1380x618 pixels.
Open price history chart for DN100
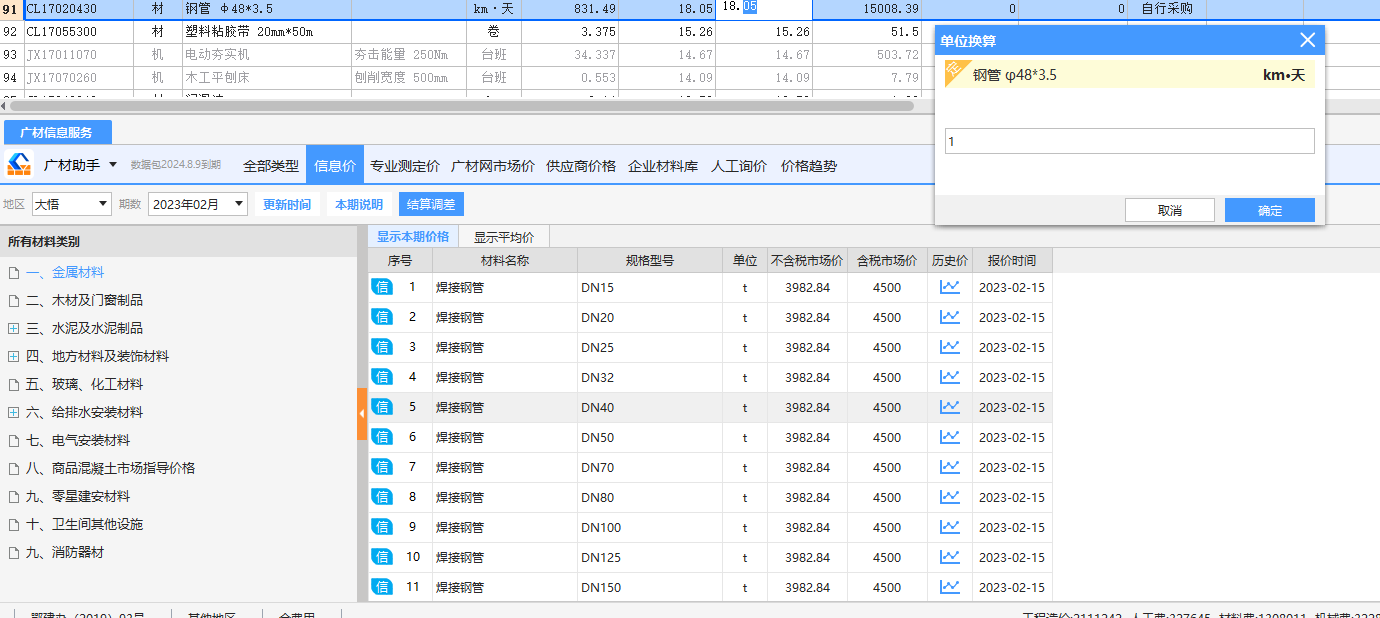pyautogui.click(x=949, y=527)
